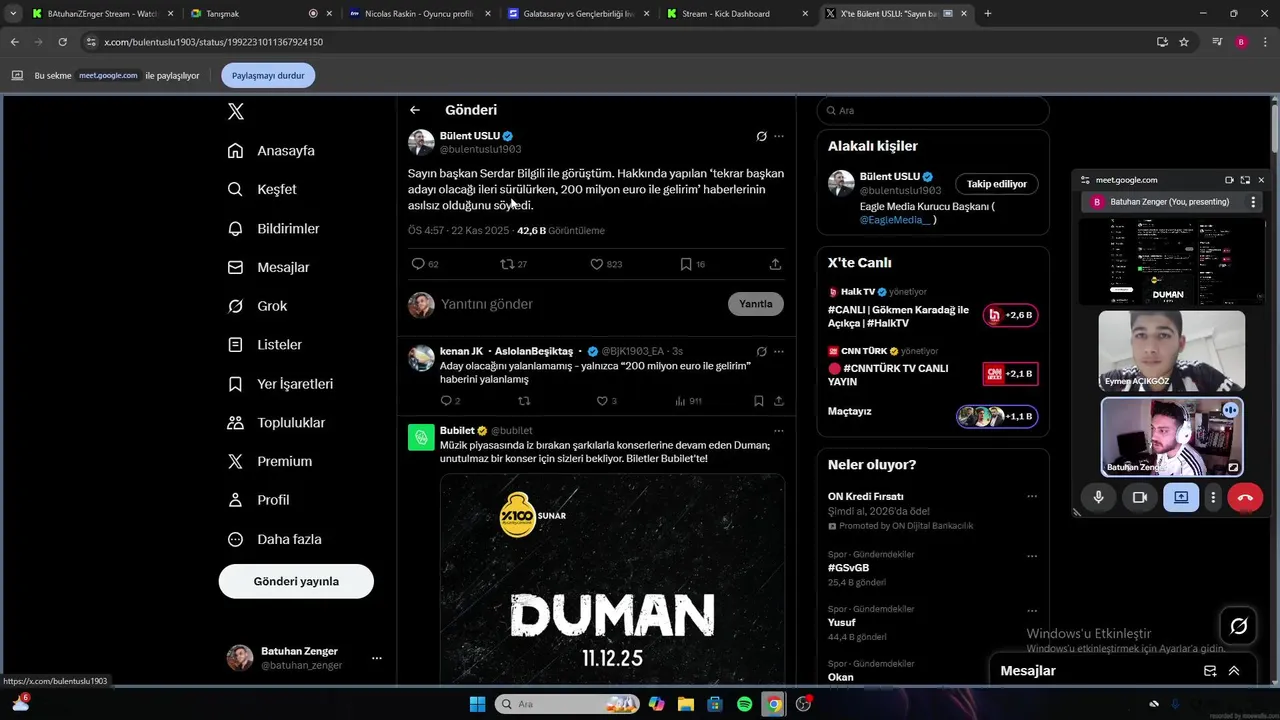Reply to kenan JK's comment

pyautogui.click(x=450, y=401)
